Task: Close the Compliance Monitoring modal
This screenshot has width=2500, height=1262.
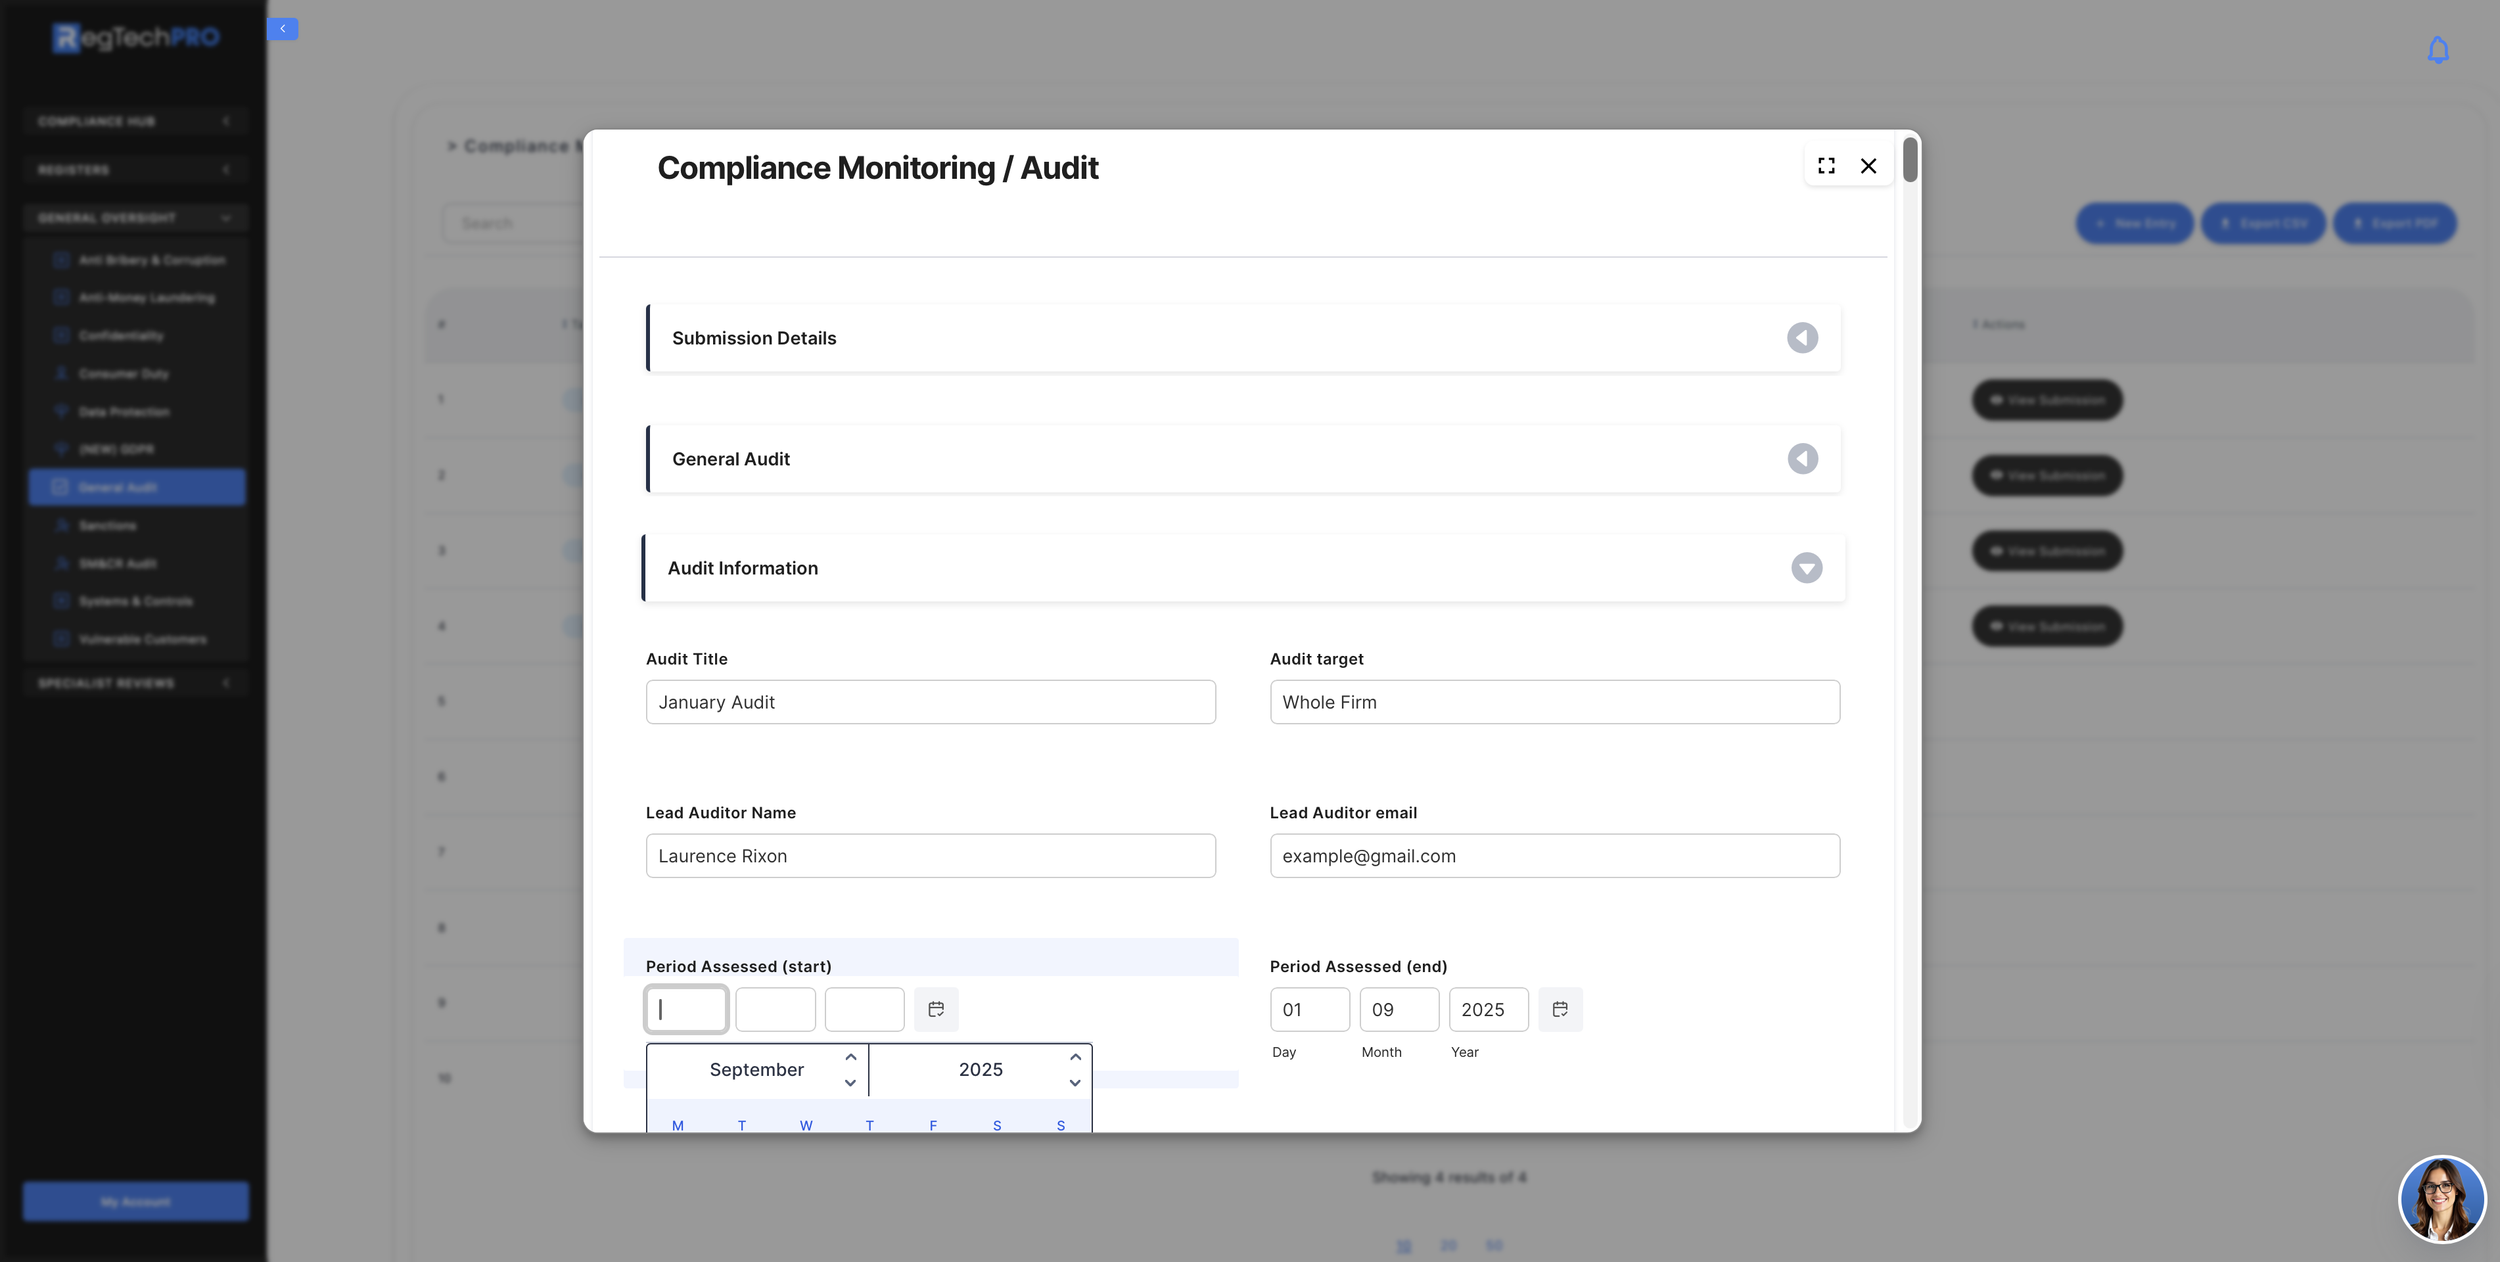Action: 1868,166
